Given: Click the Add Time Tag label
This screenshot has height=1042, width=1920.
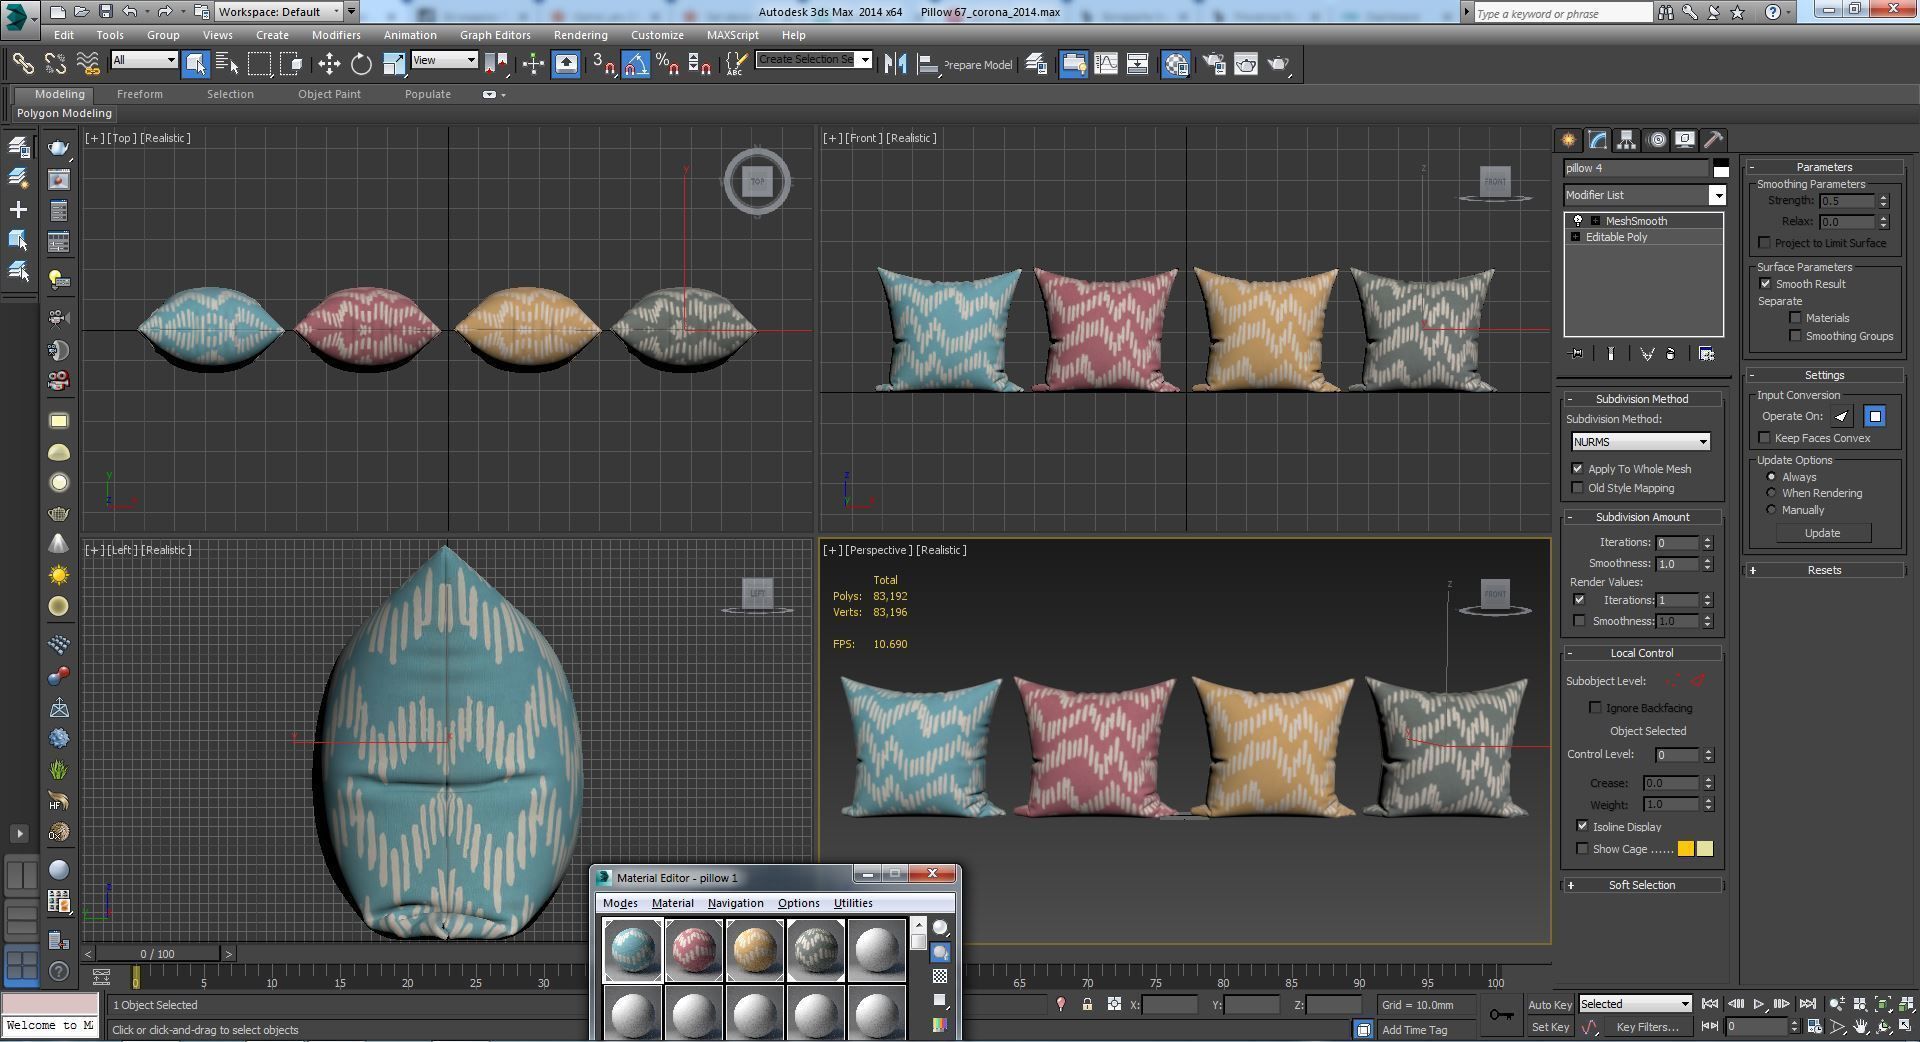Looking at the screenshot, I should [1414, 1030].
